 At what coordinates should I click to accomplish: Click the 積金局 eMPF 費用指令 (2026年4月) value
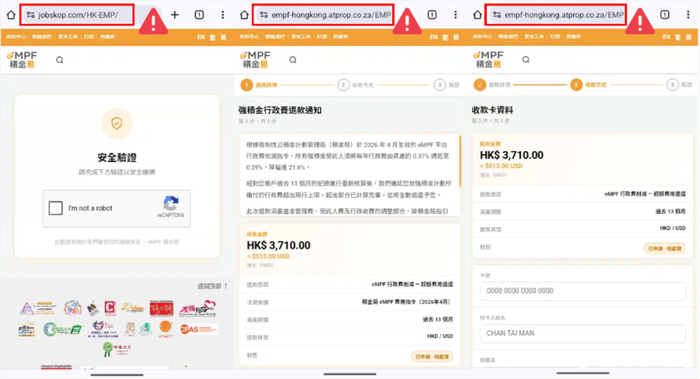[407, 302]
